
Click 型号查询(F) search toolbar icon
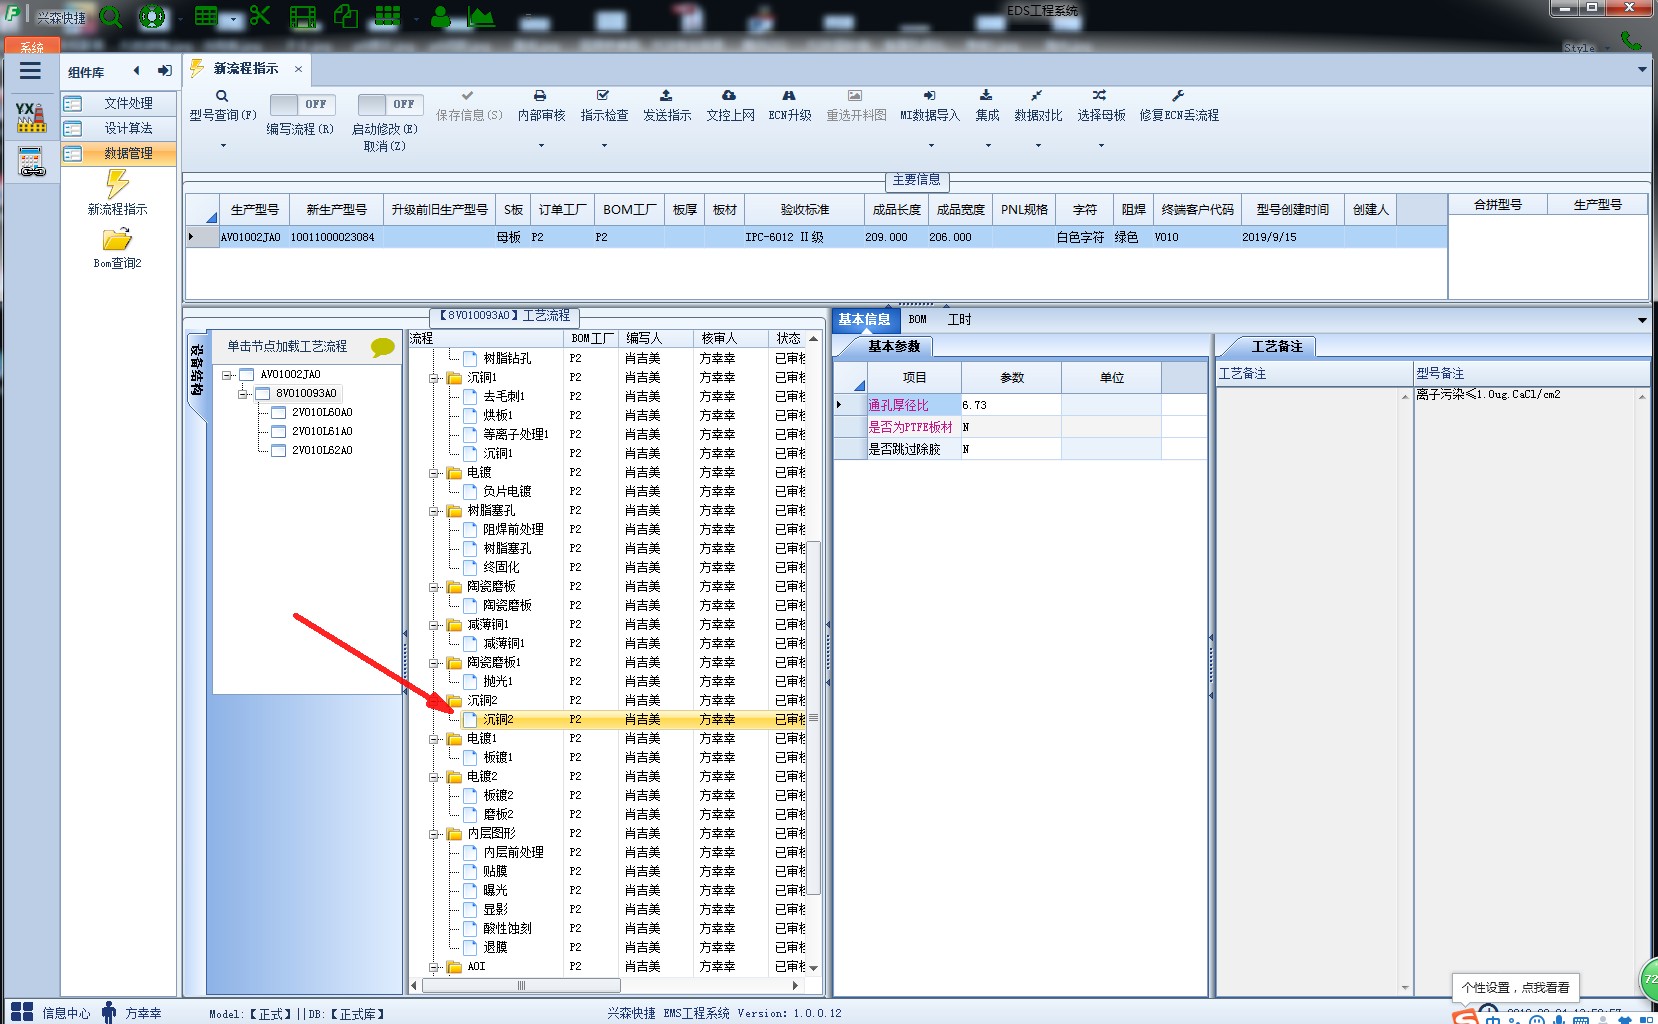[222, 96]
